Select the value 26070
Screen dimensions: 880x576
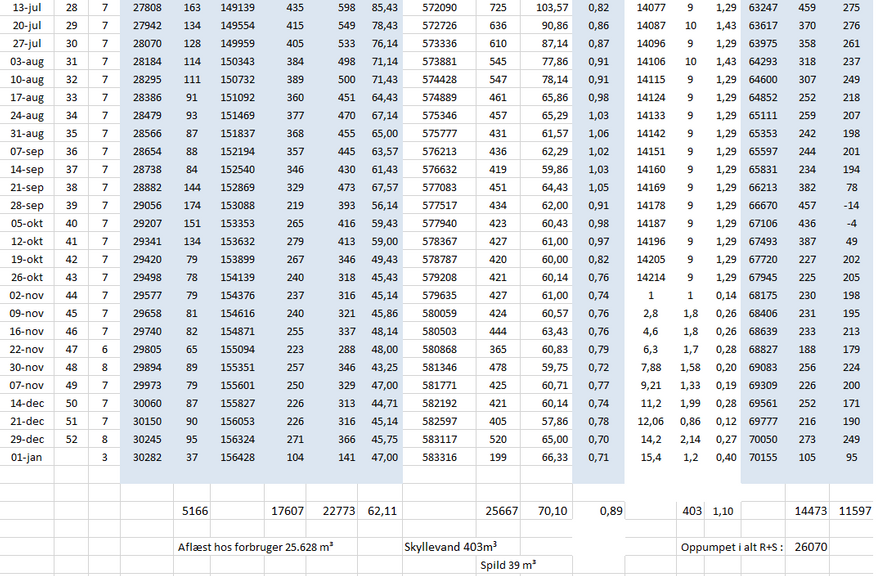(x=811, y=547)
